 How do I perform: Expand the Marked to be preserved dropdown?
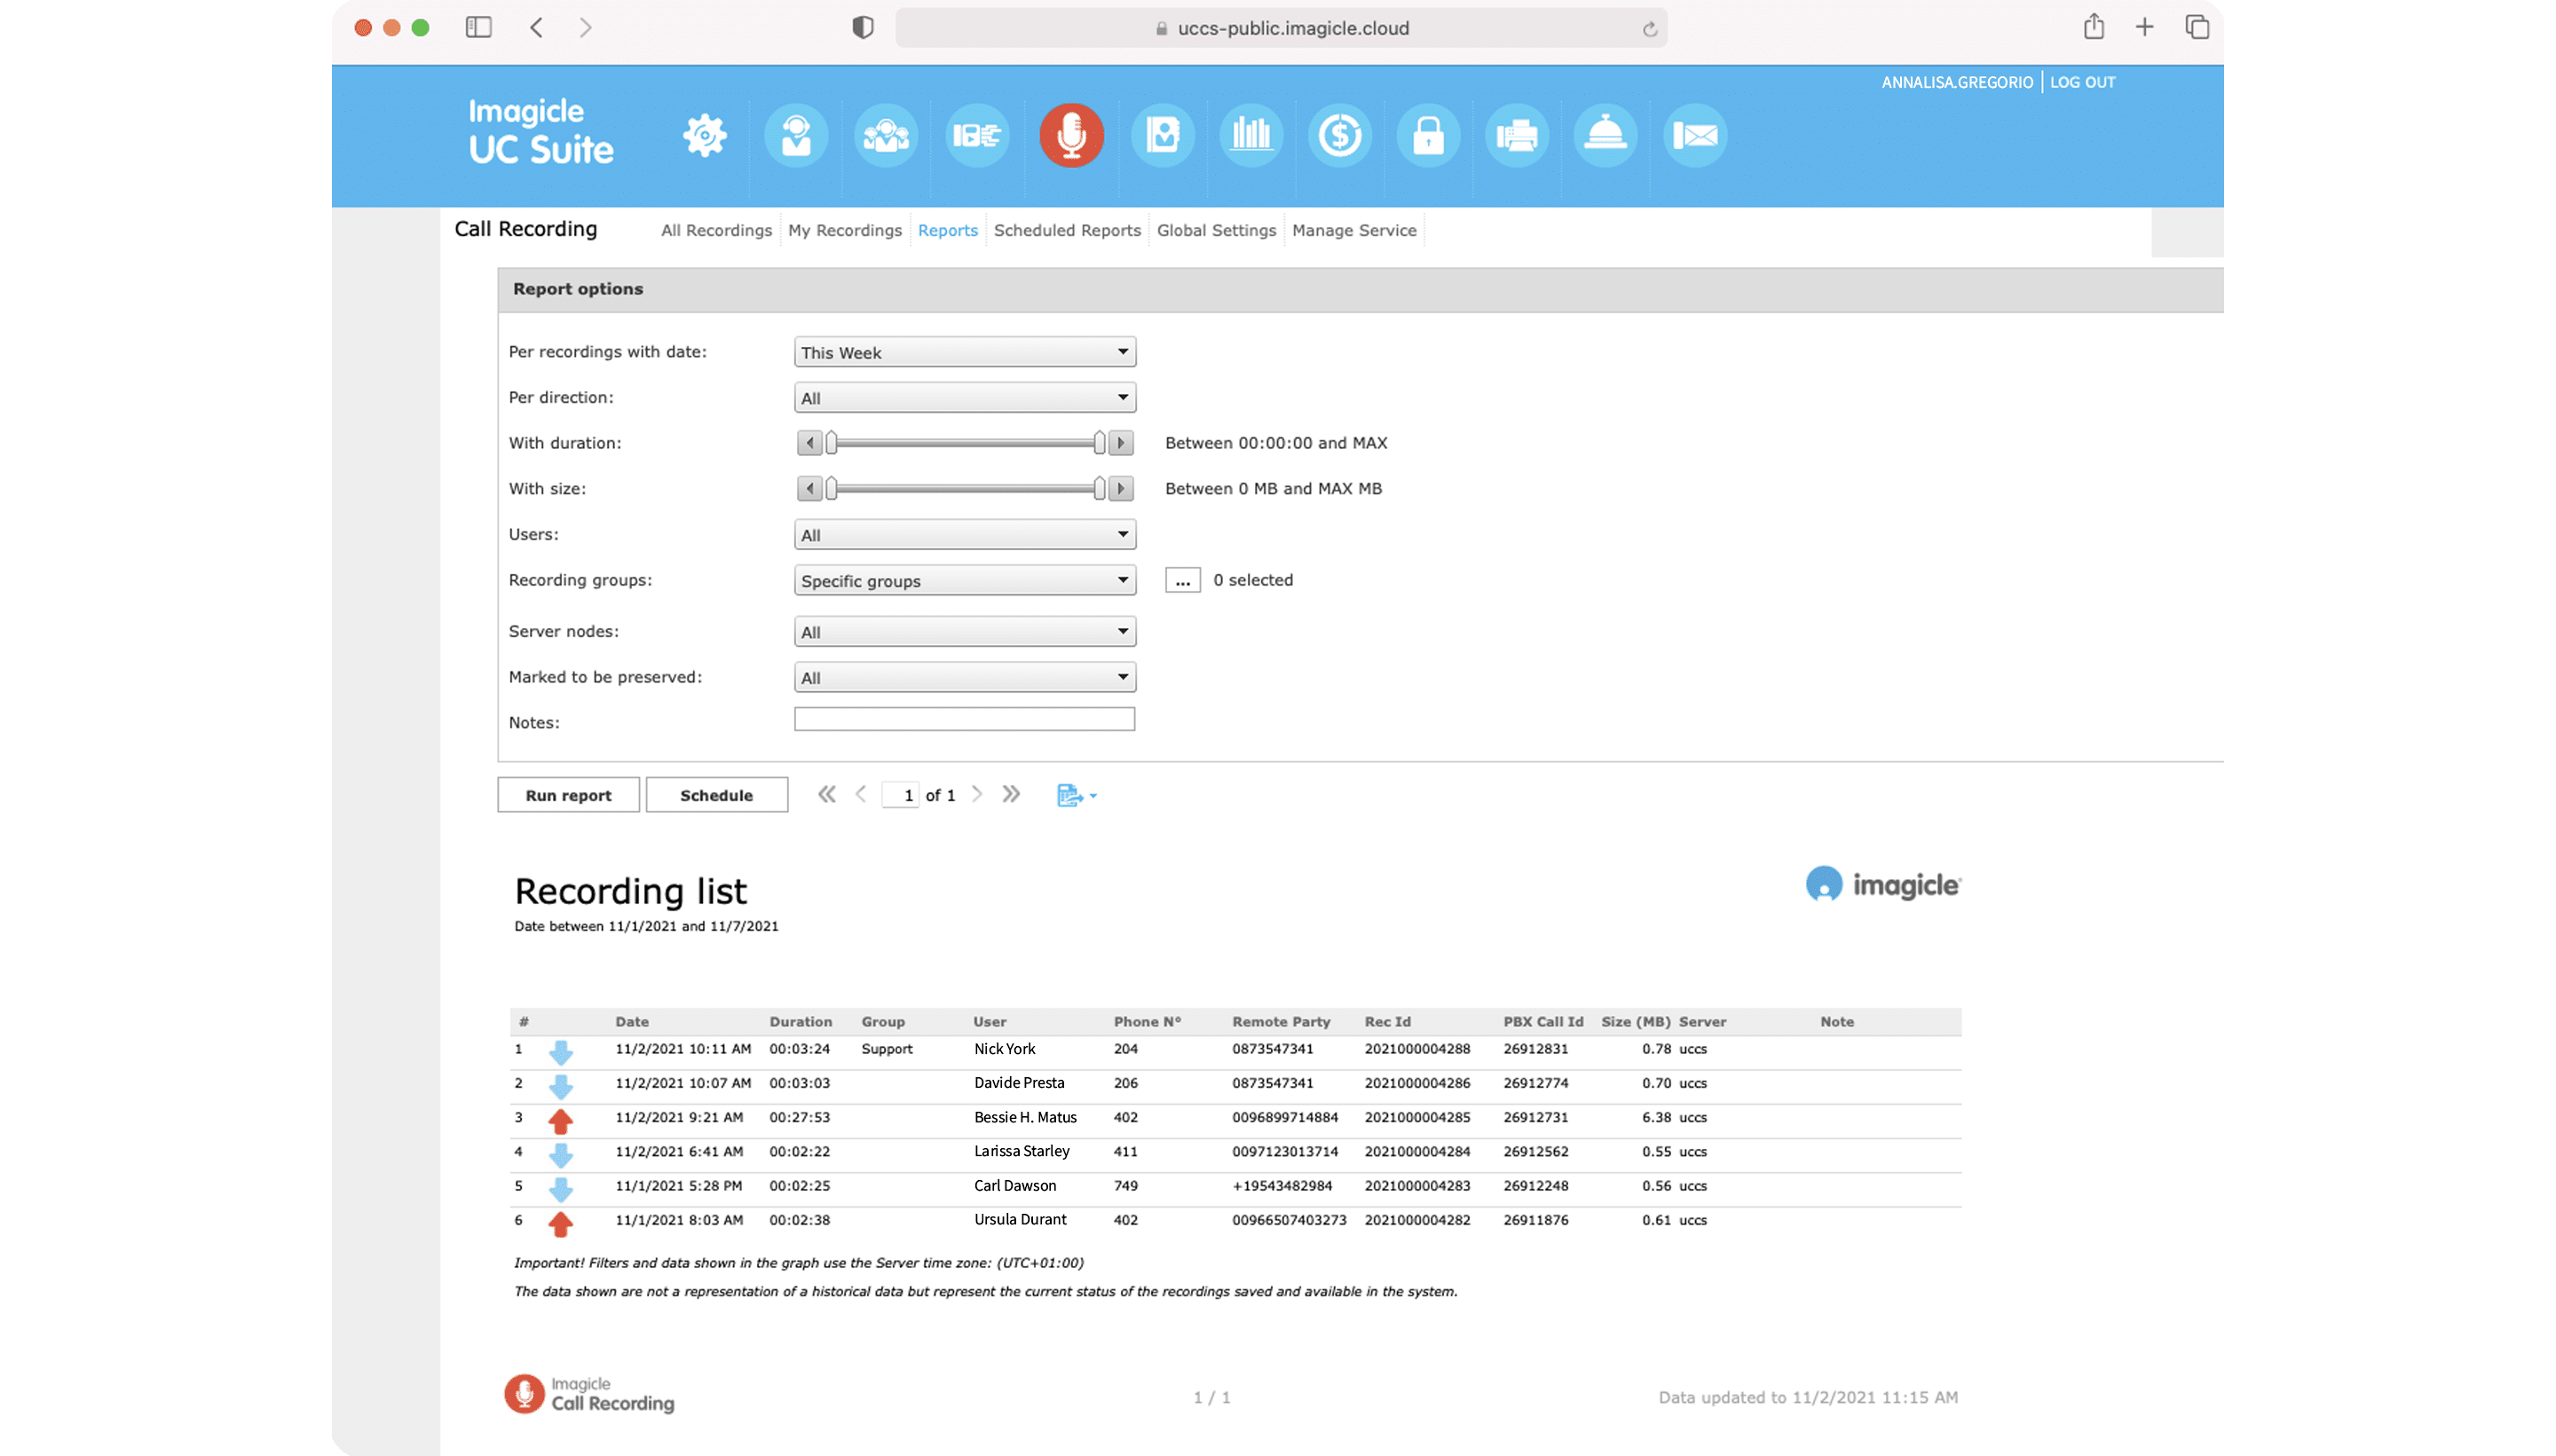(964, 678)
